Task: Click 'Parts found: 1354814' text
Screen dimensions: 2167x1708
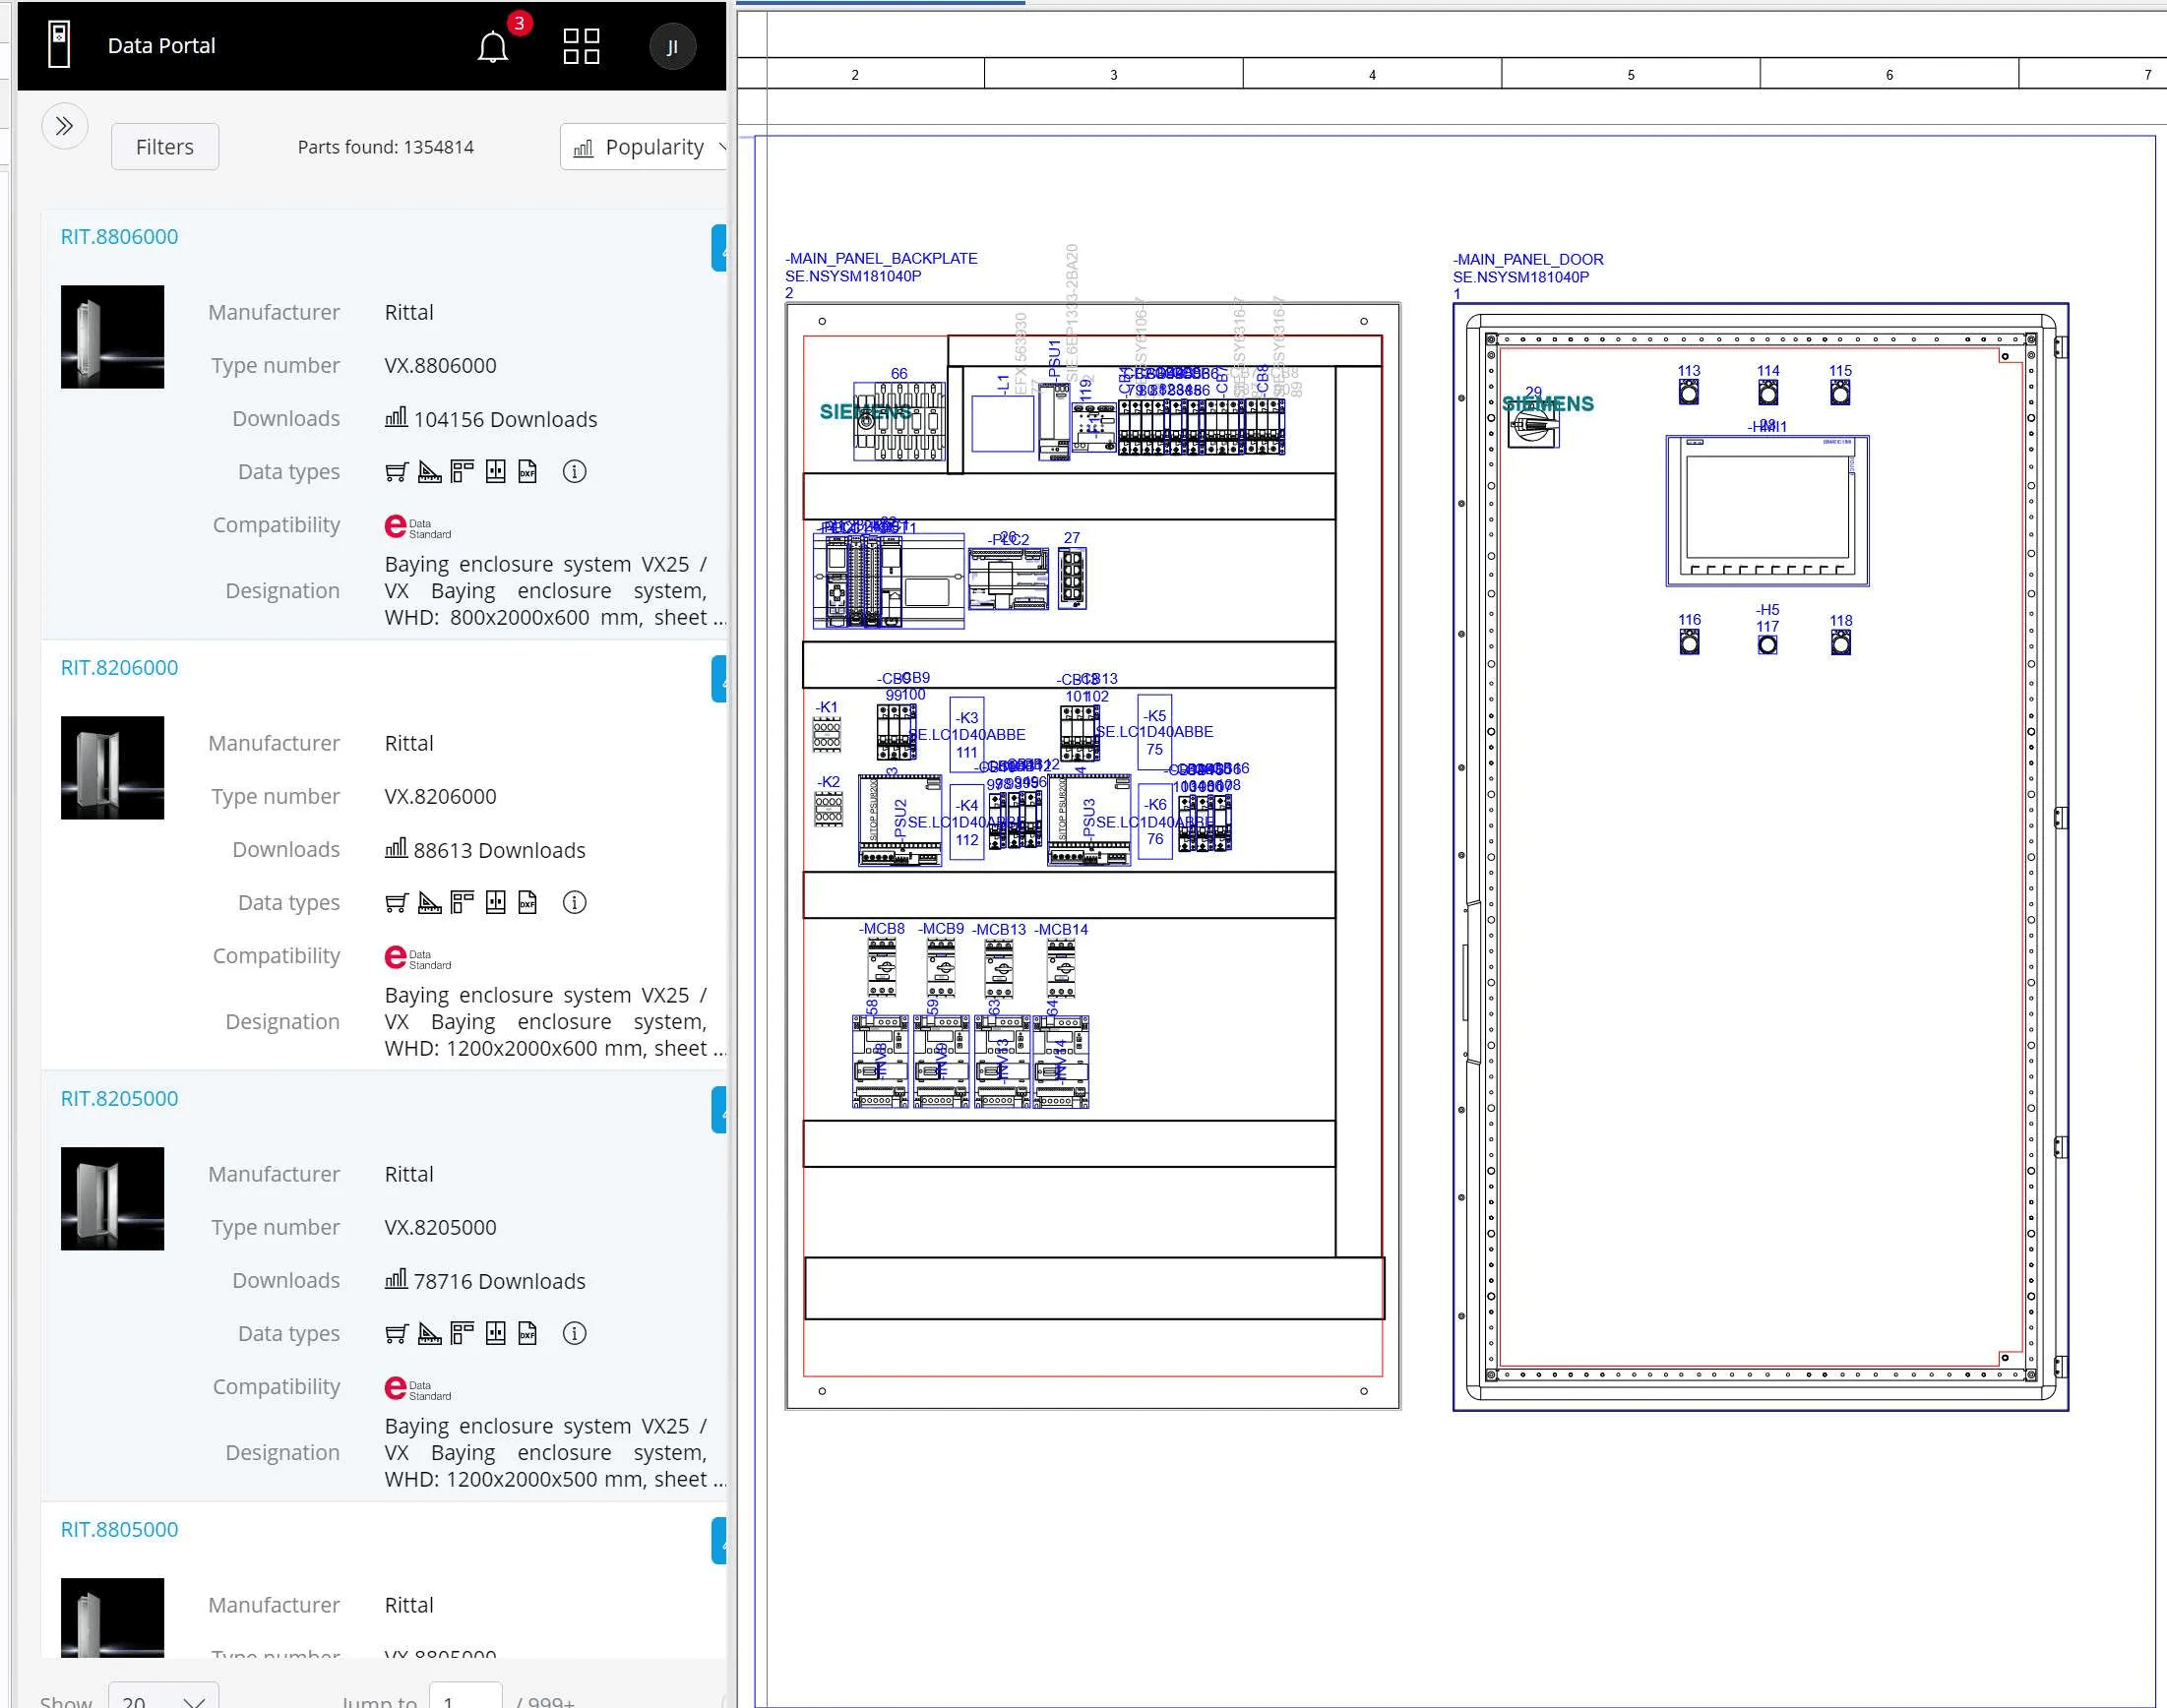Action: (386, 147)
